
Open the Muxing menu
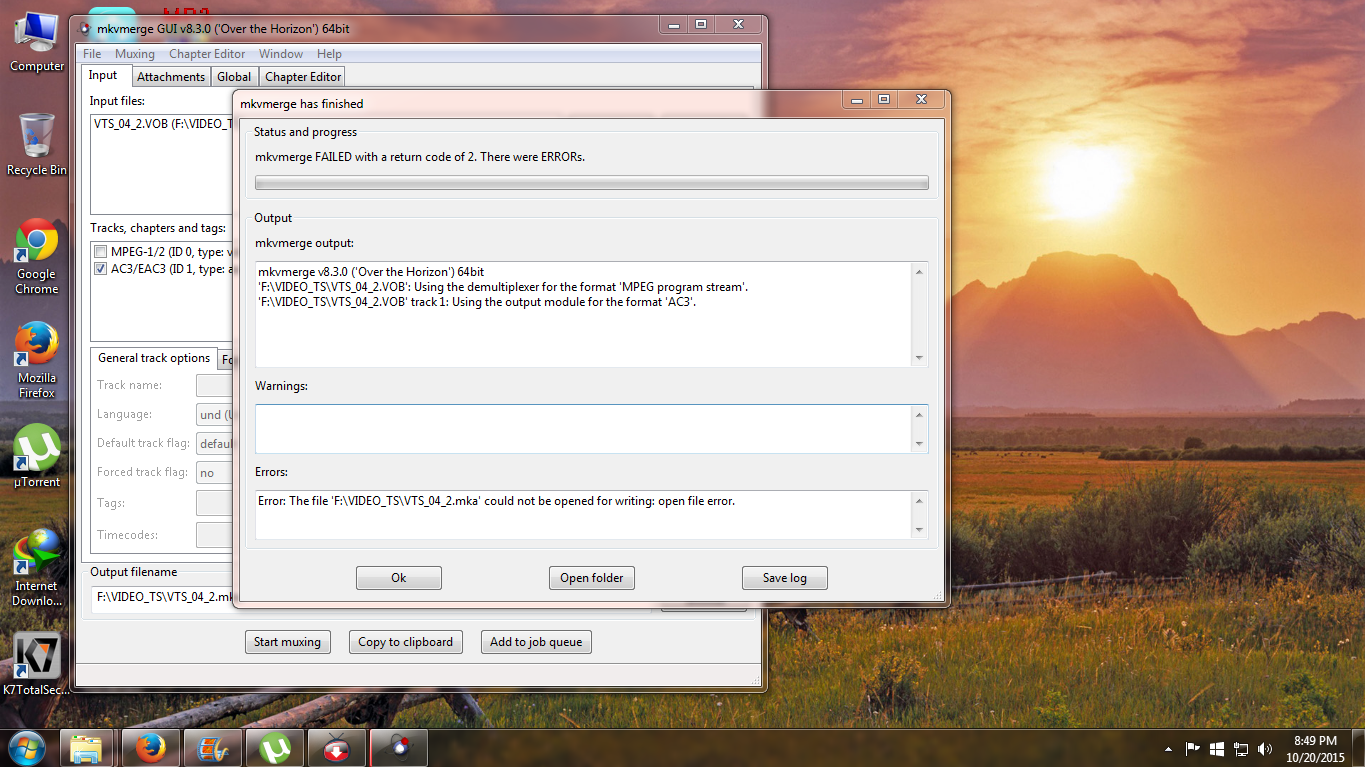(134, 54)
